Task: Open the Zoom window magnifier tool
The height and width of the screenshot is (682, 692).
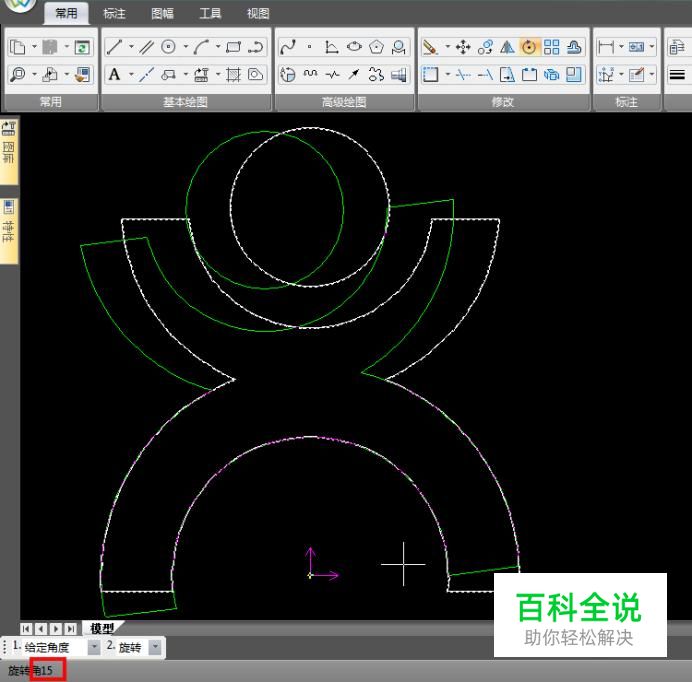Action: (x=18, y=74)
